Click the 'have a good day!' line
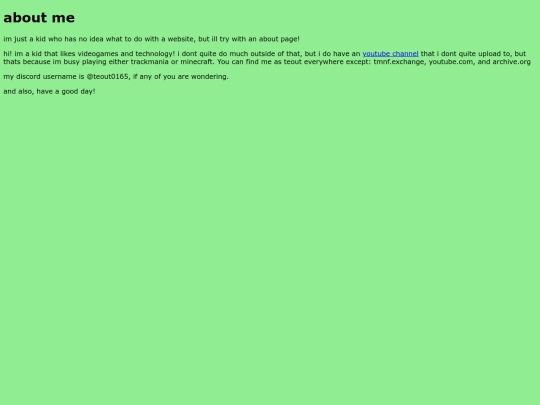Screen dimensions: 540x405 coord(49,91)
